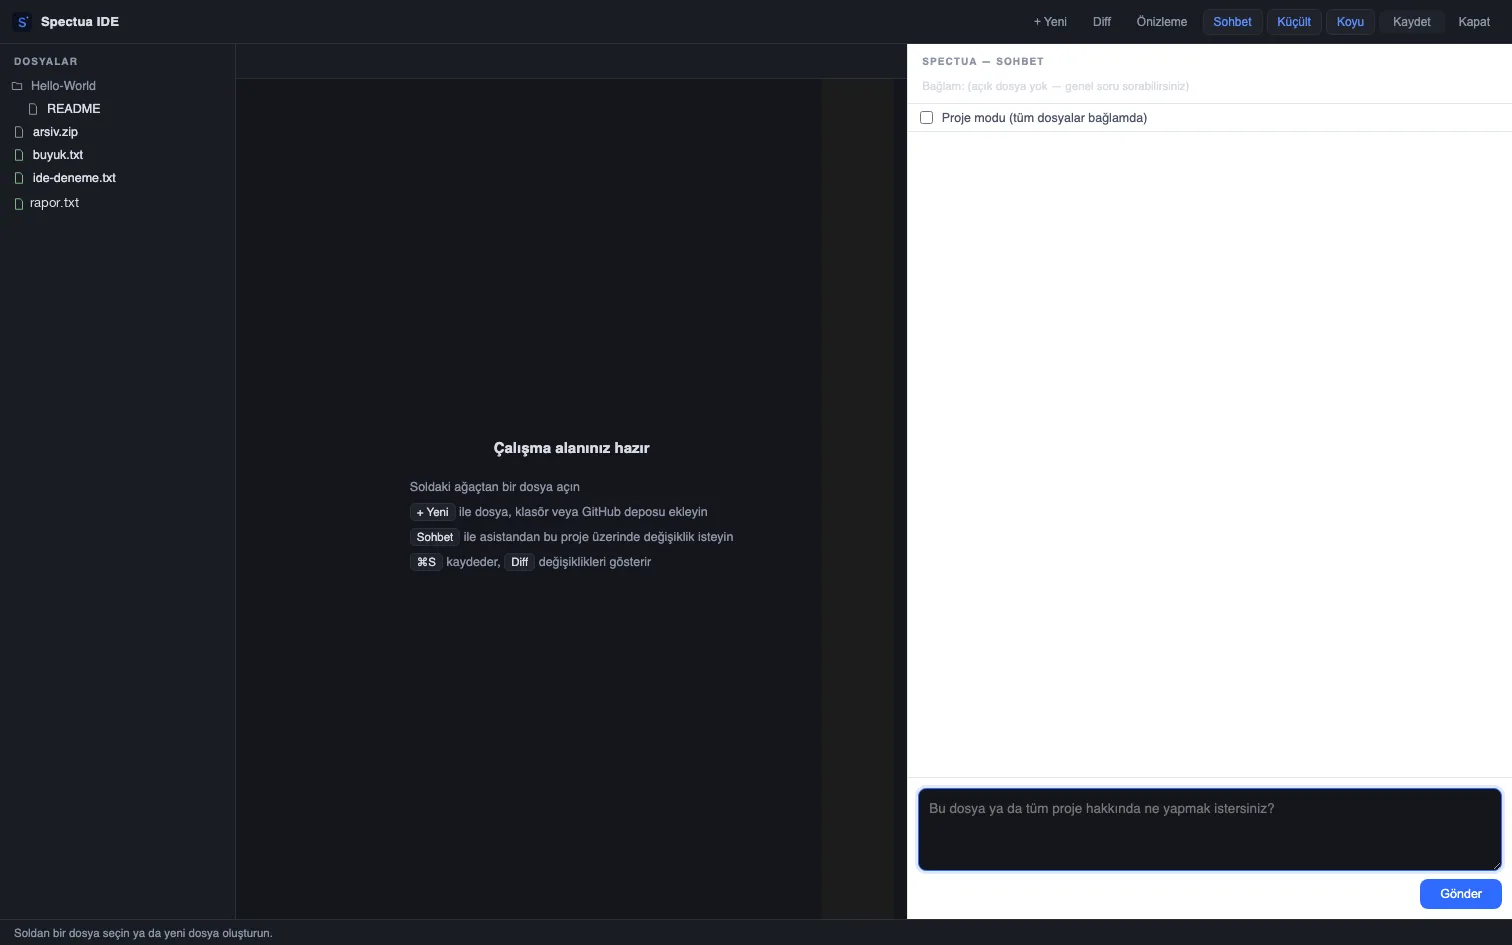Click the "Sohbet" hint chip in welcome text
This screenshot has width=1512, height=945.
(435, 537)
